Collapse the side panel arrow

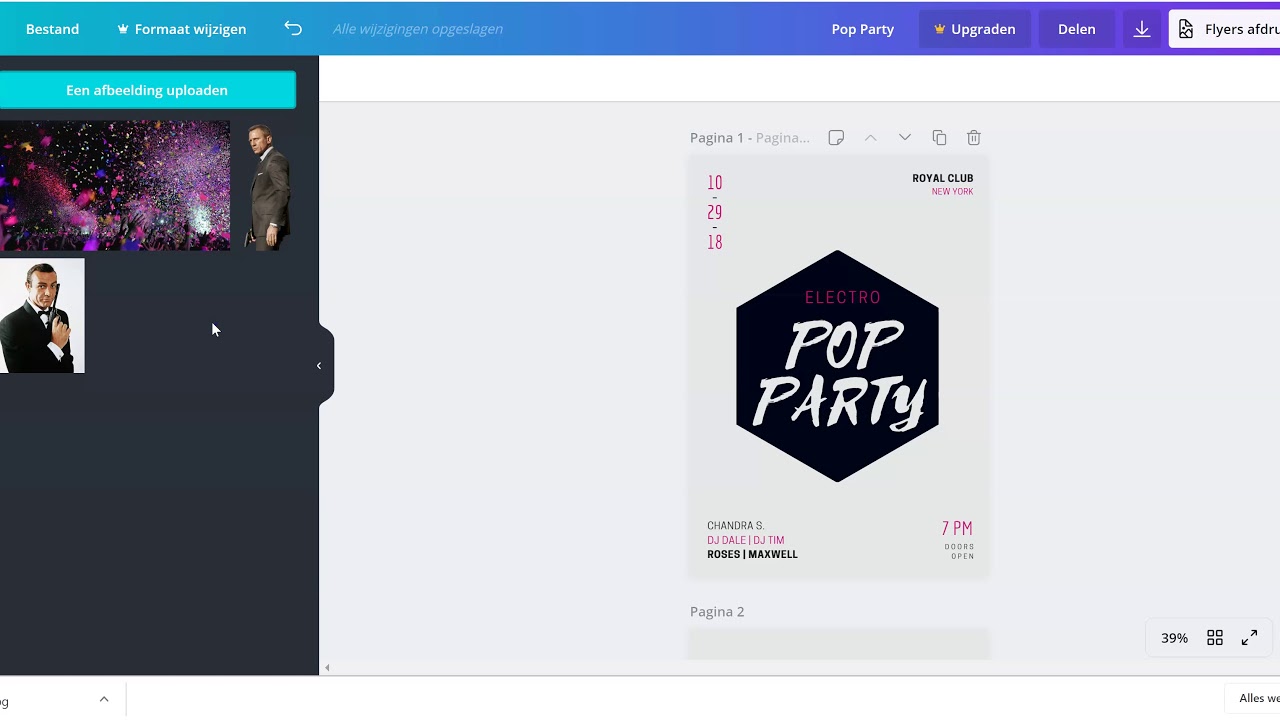(321, 366)
